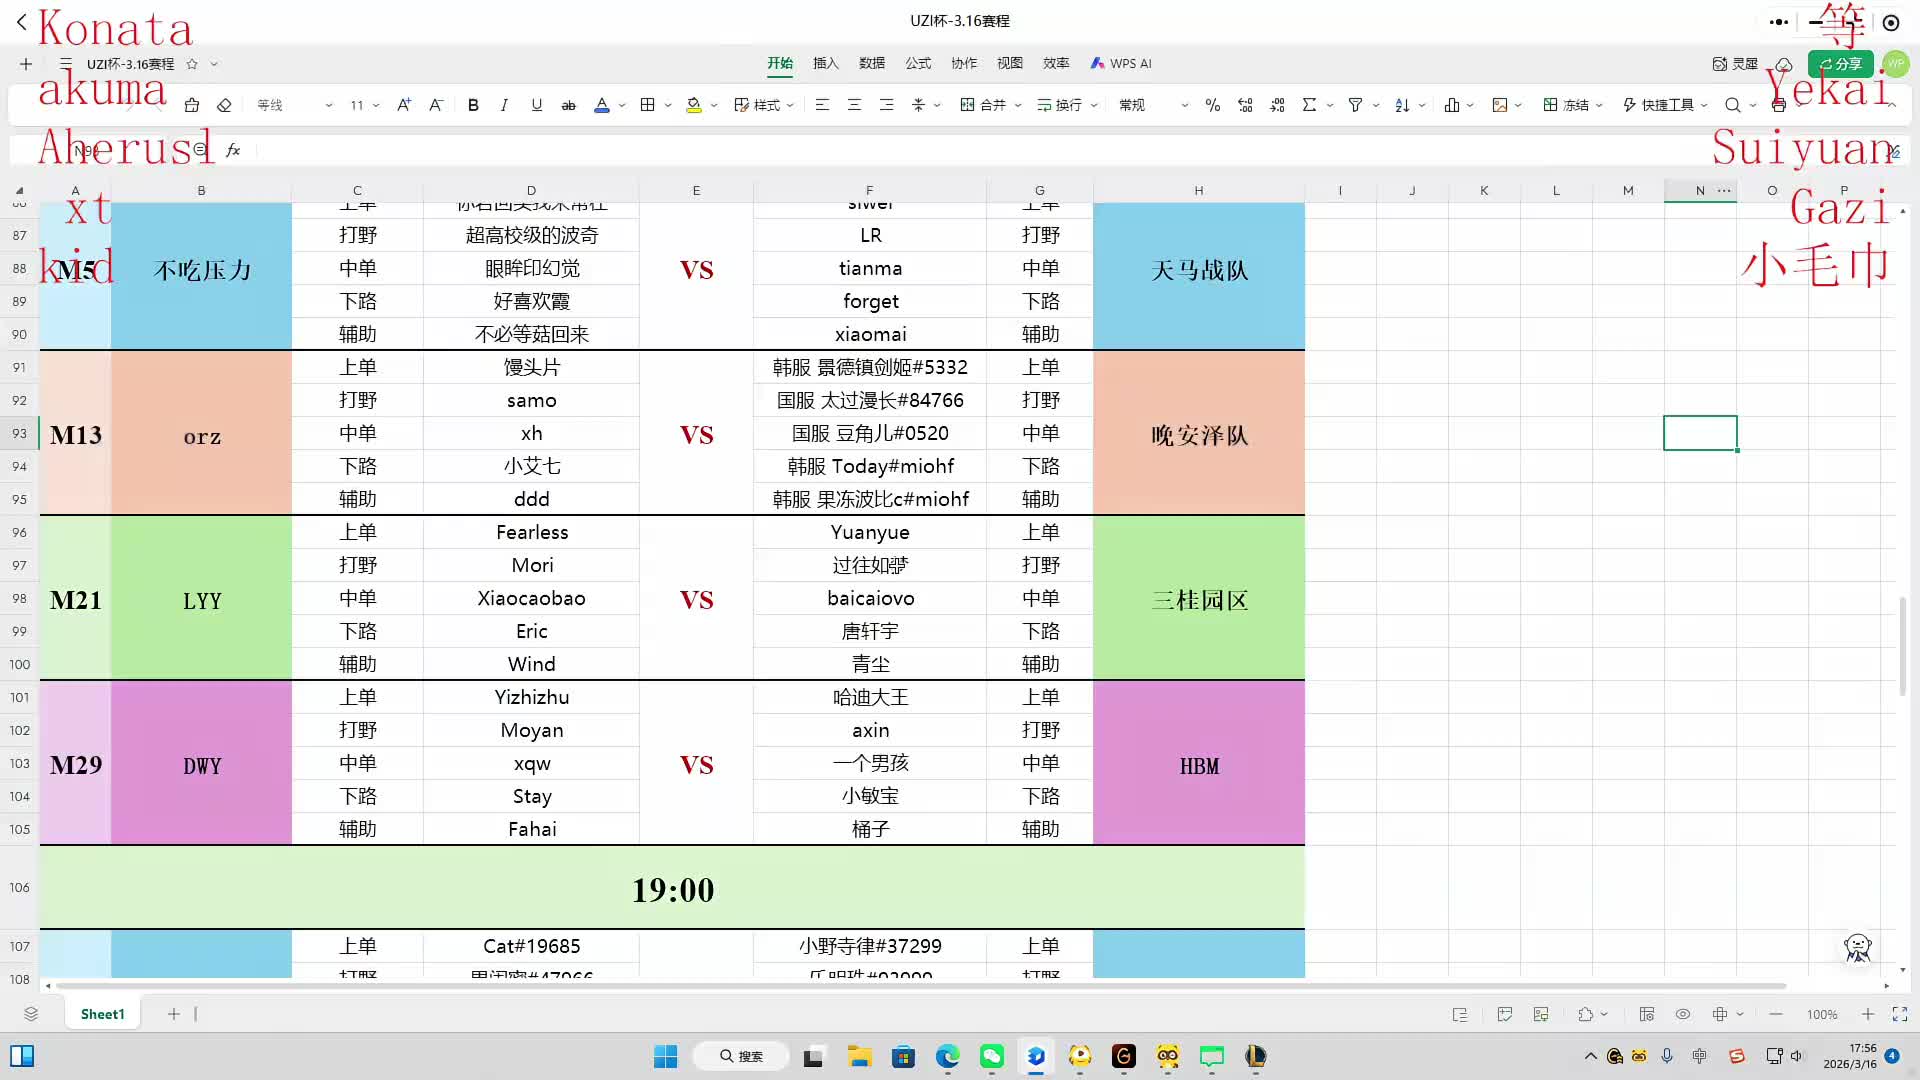The image size is (1920, 1080).
Task: Toggle italic formatting
Action: tap(504, 105)
